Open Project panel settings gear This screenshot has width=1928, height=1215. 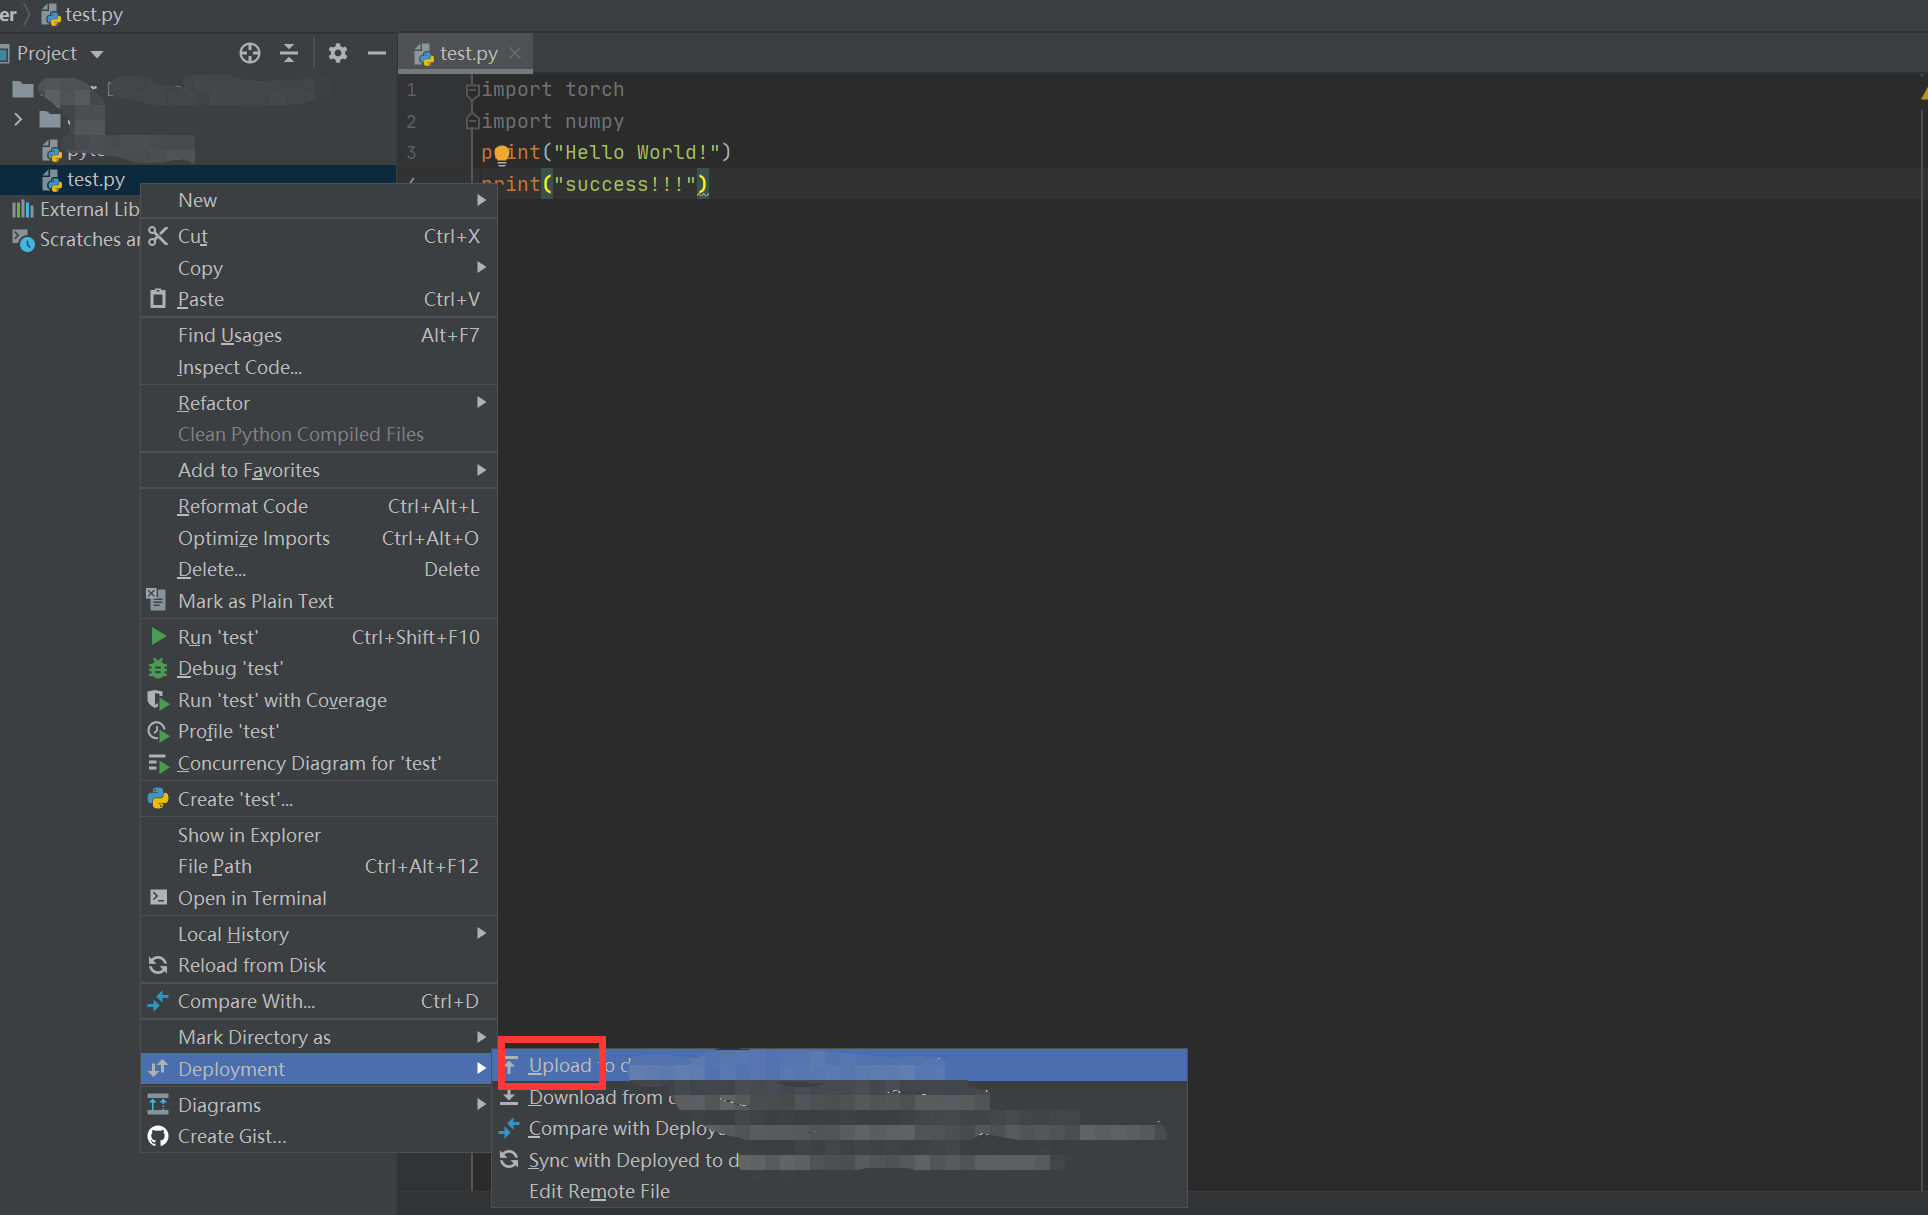(x=338, y=53)
